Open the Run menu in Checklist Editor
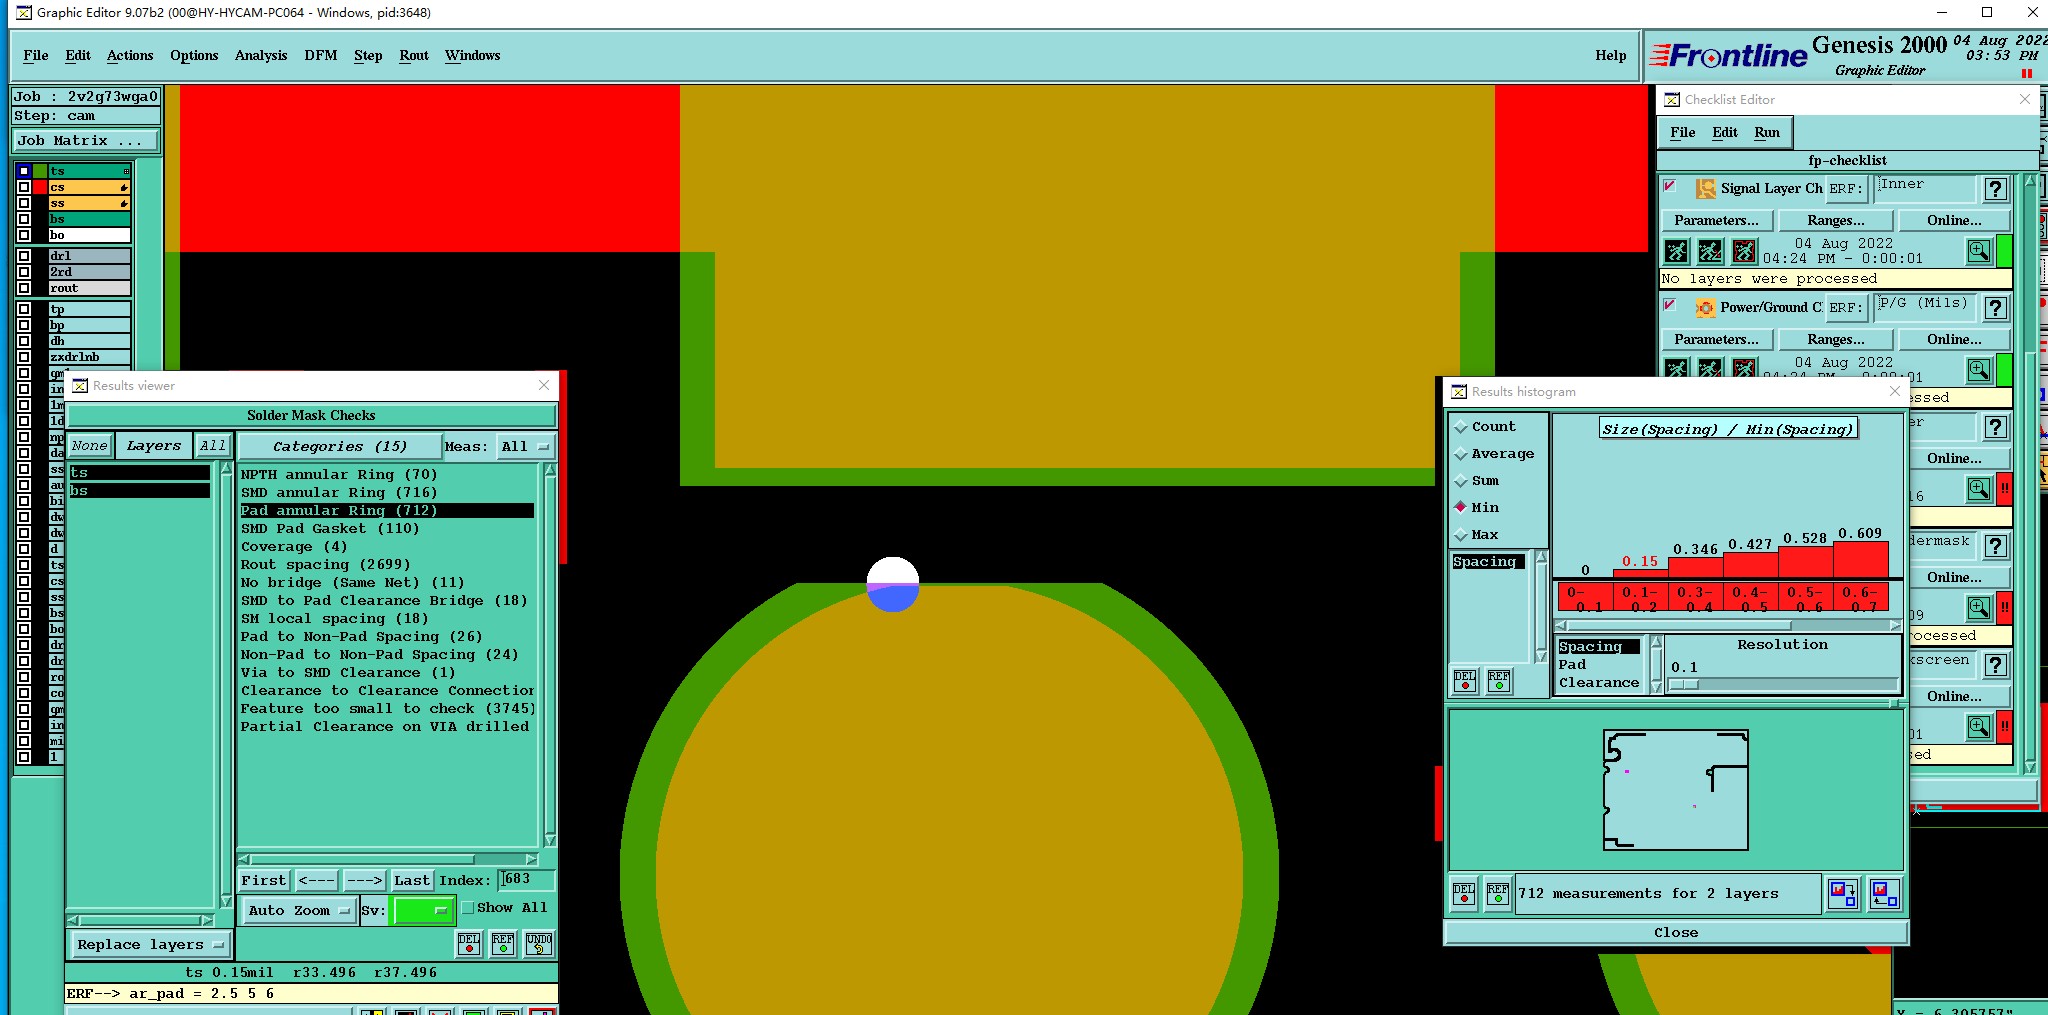2048x1015 pixels. [x=1767, y=132]
